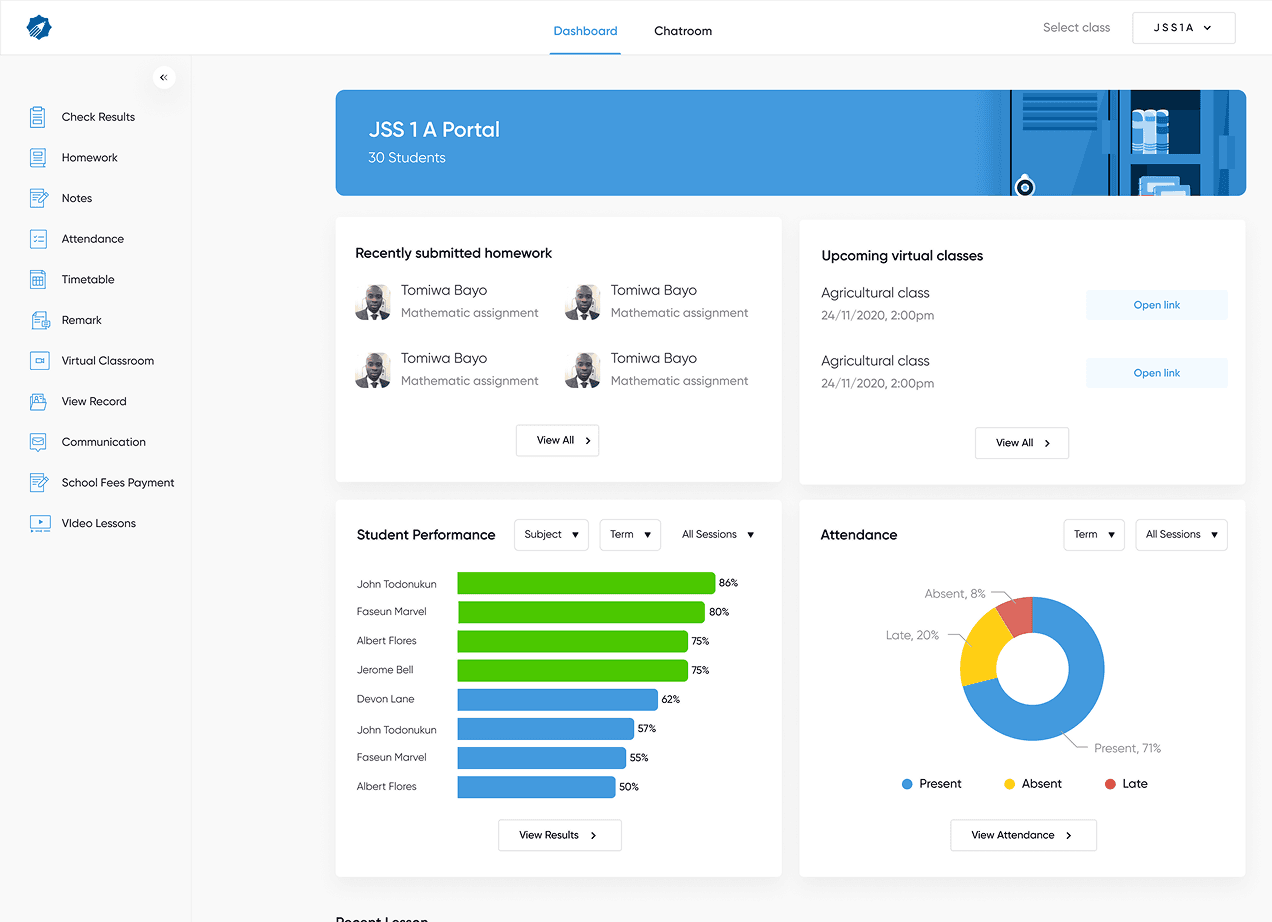Click the Communication envelope icon
This screenshot has height=922, width=1272.
tap(38, 442)
